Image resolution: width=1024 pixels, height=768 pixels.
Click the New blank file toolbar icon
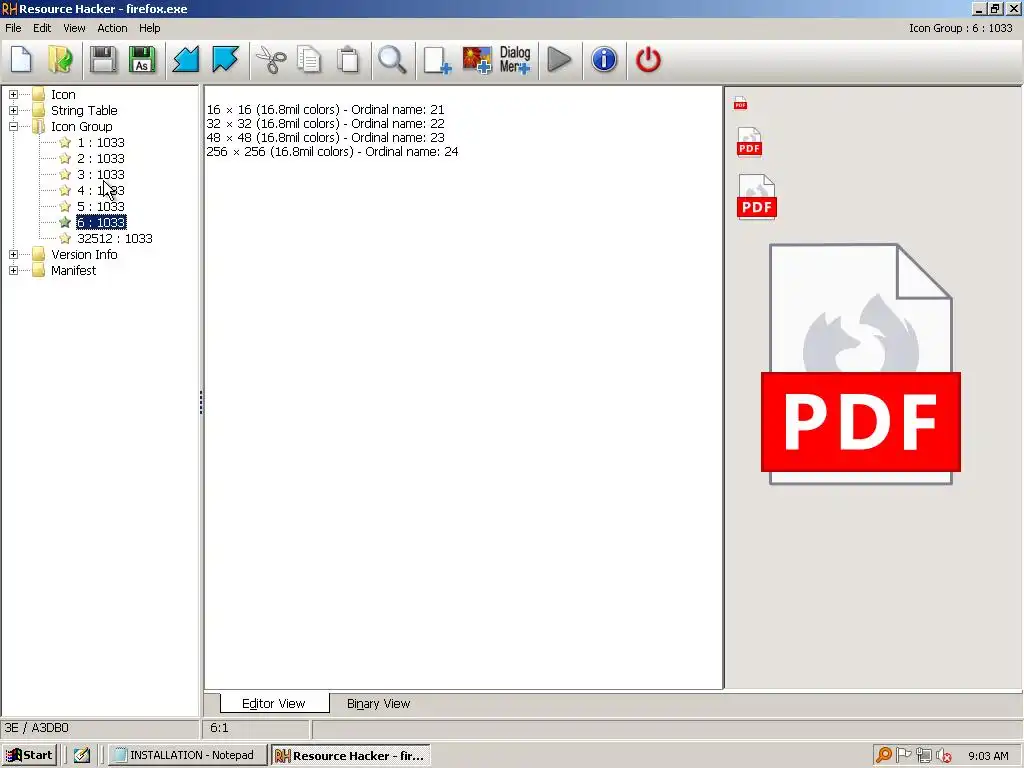[x=22, y=60]
